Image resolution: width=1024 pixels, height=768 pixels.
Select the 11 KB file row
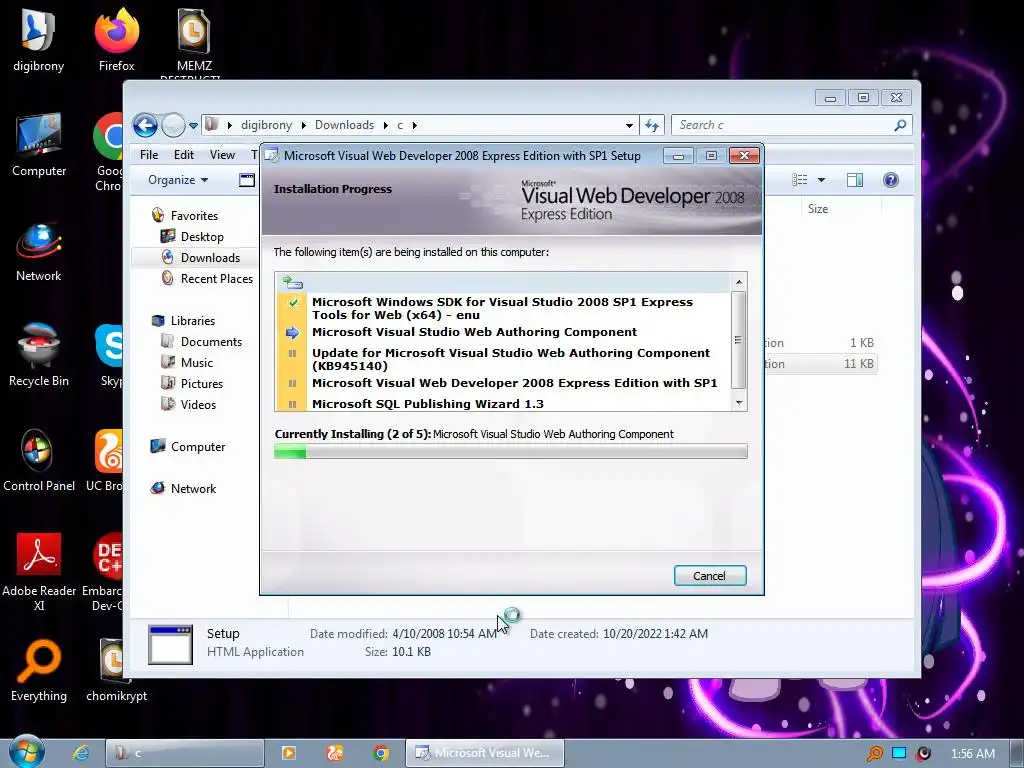click(x=821, y=364)
